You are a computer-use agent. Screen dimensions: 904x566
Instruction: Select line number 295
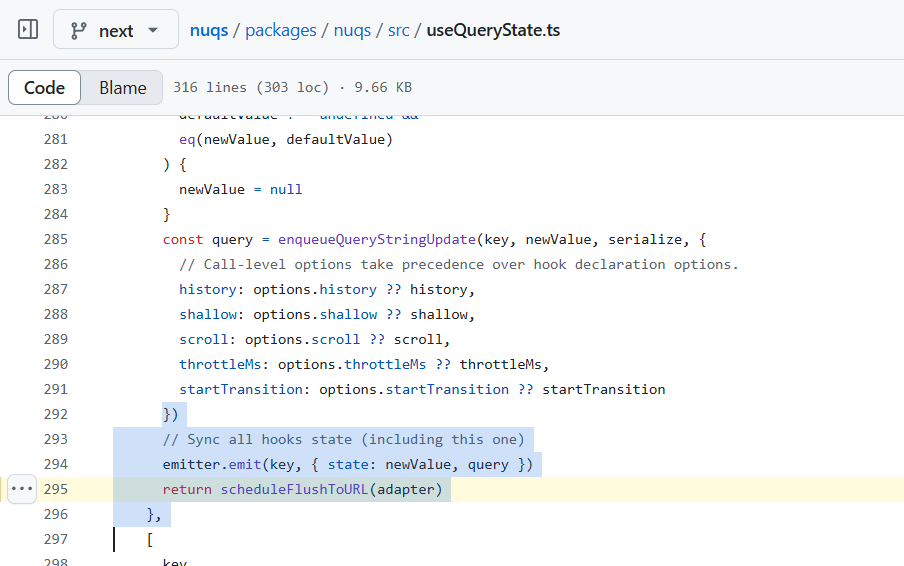(56, 489)
